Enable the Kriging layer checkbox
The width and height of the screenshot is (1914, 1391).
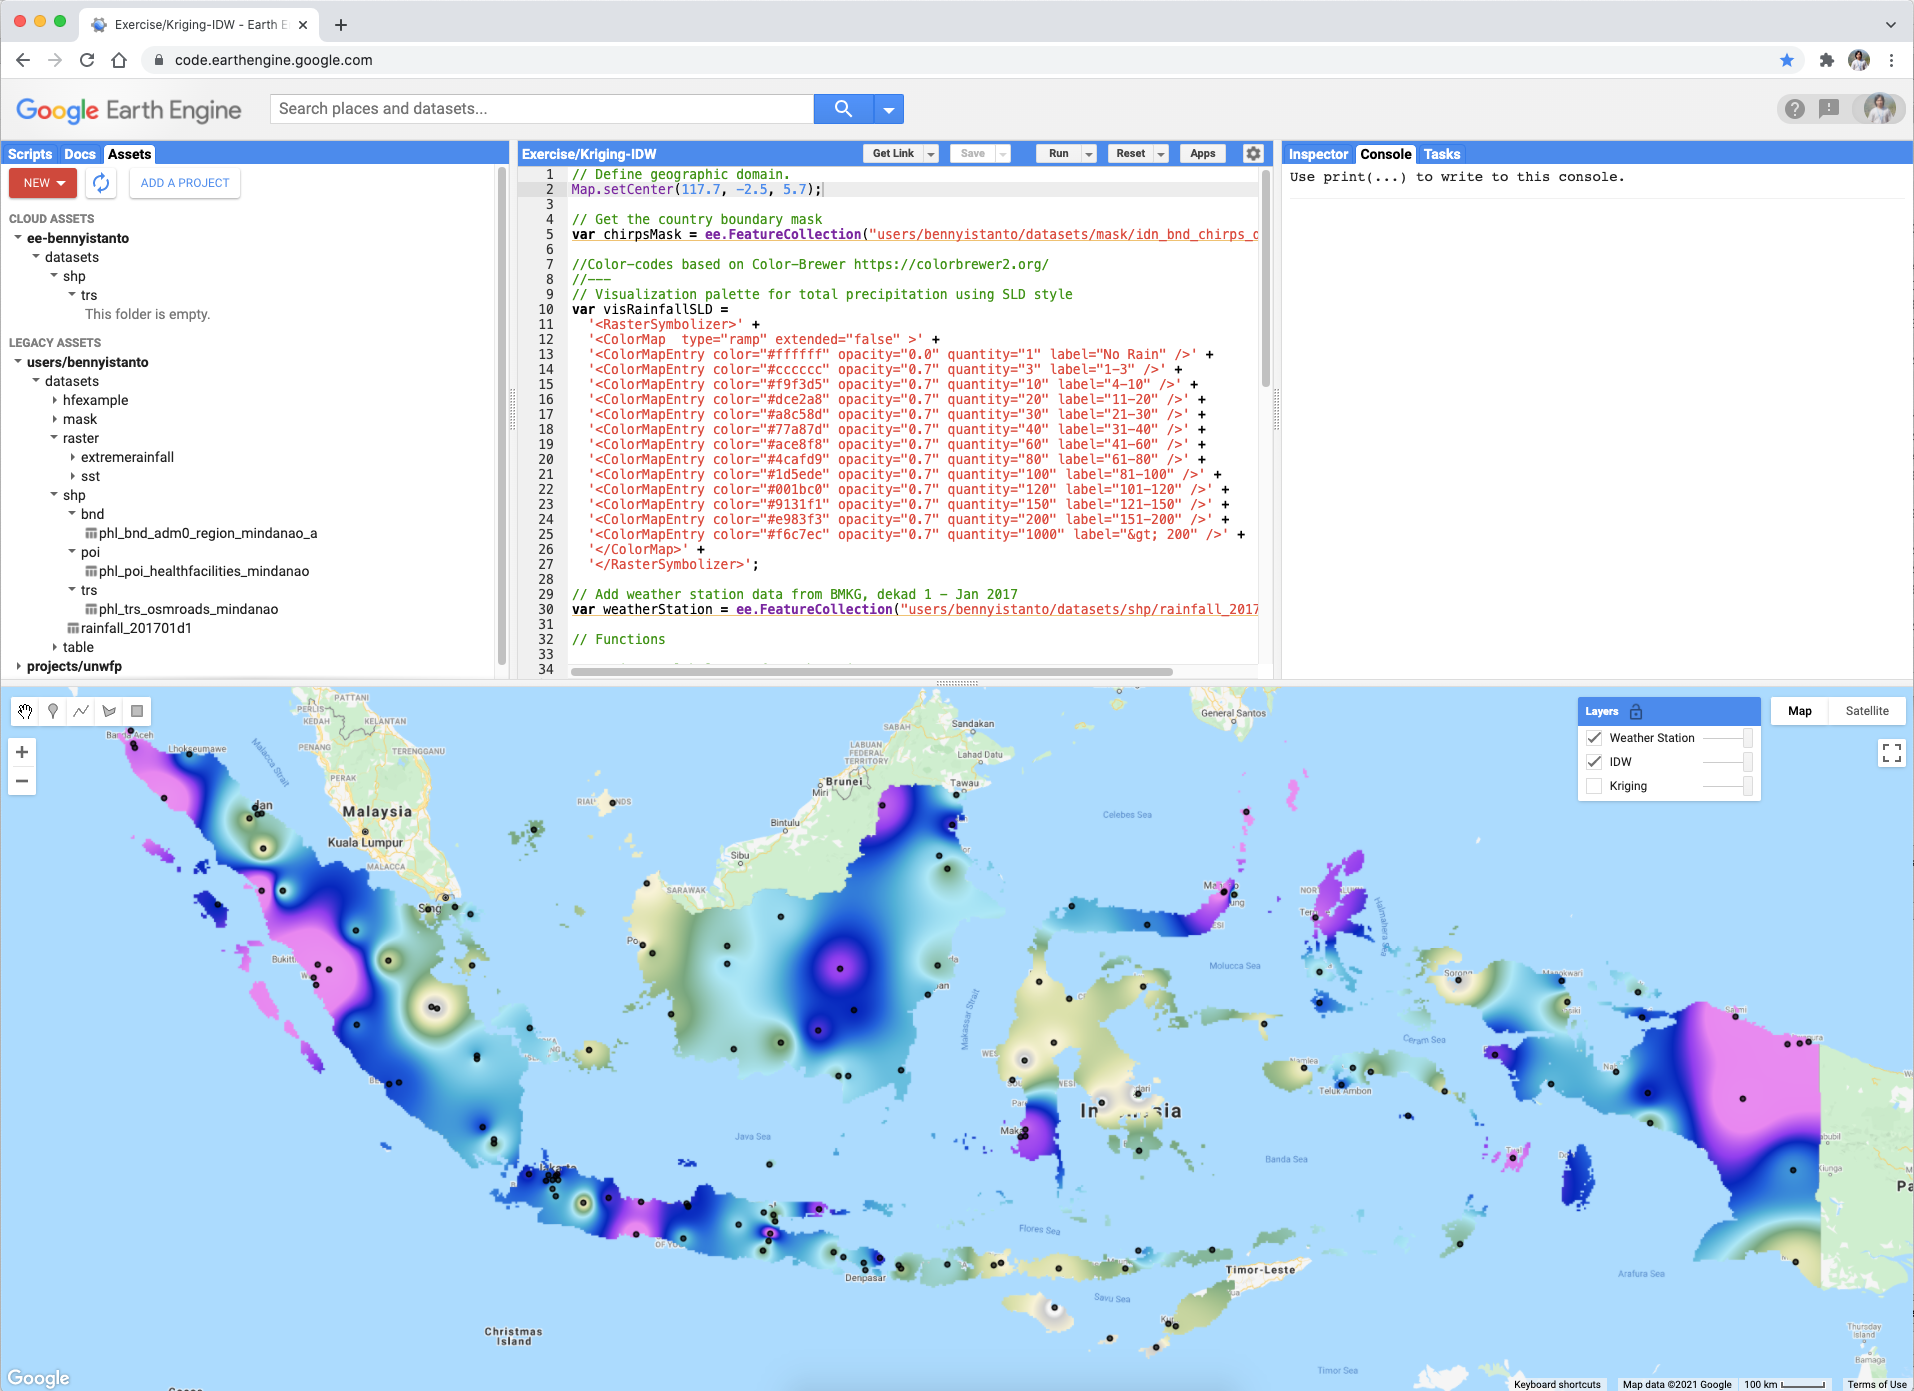pos(1594,786)
